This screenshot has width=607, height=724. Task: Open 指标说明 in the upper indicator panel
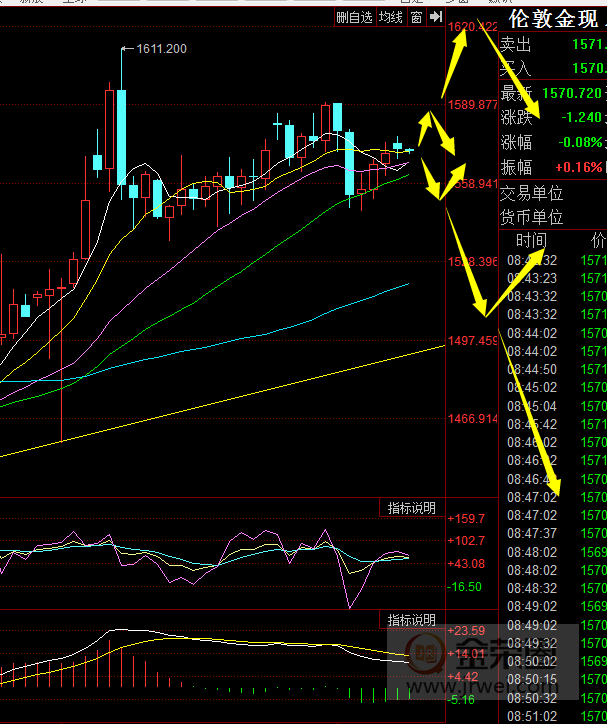(412, 508)
